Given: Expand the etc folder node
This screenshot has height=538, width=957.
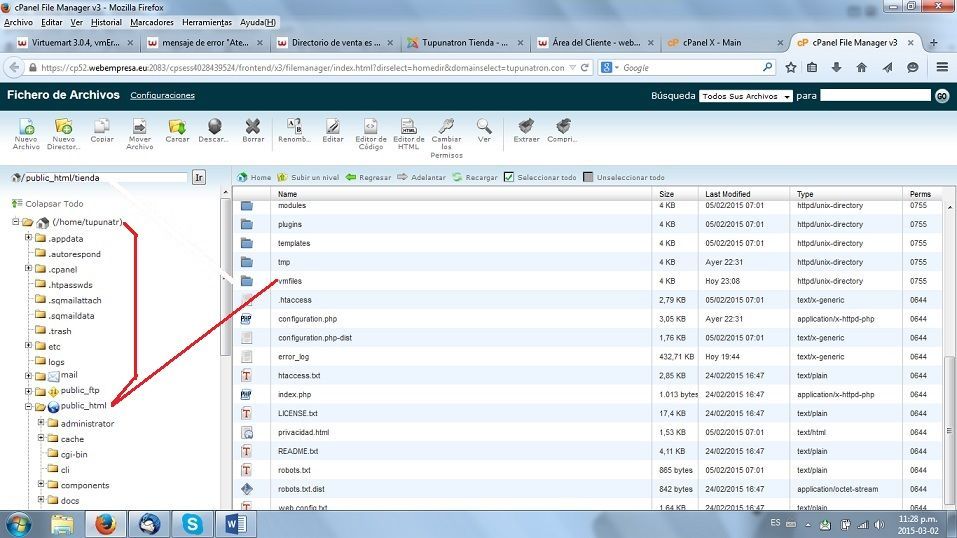Looking at the screenshot, I should coord(28,345).
